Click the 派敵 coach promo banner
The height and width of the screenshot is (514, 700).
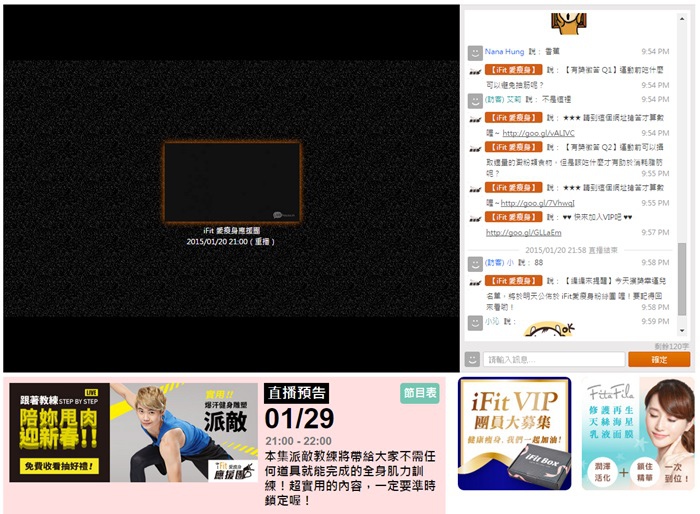133,432
